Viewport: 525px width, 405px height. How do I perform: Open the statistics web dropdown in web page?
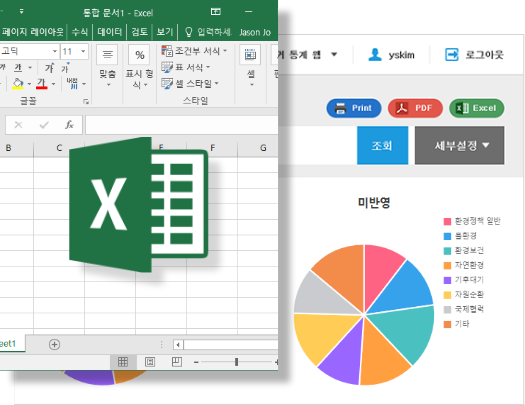(x=307, y=54)
